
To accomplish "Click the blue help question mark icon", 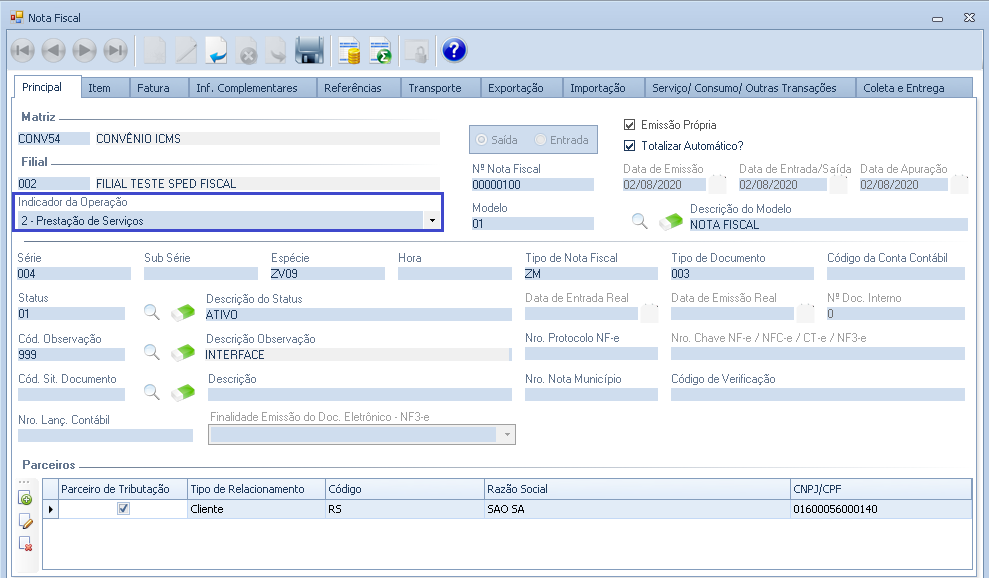I will click(x=454, y=50).
